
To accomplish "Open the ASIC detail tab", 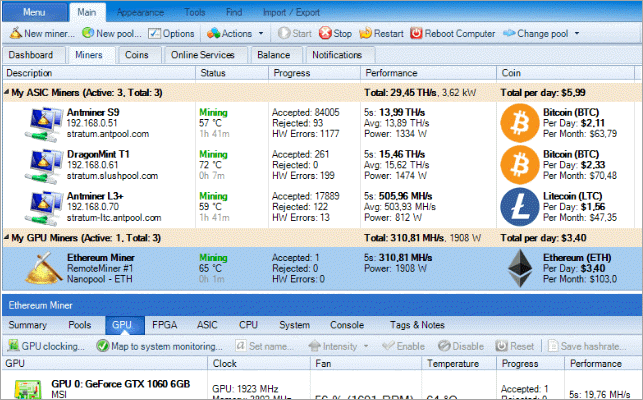I will coord(207,325).
